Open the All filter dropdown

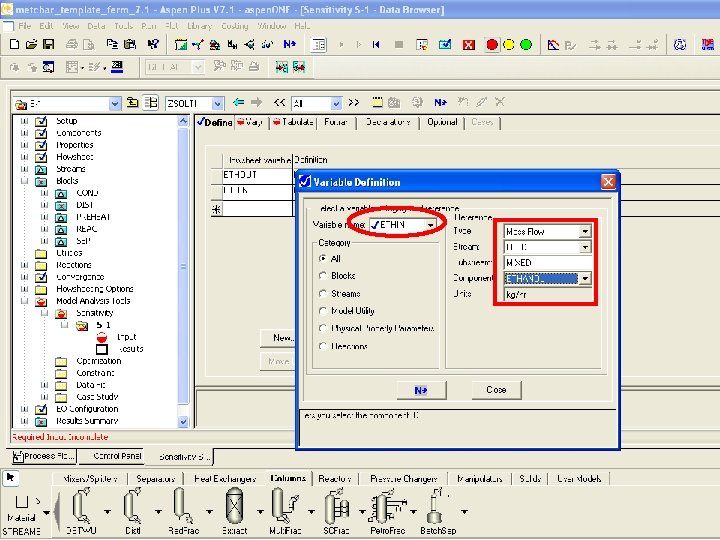(337, 104)
